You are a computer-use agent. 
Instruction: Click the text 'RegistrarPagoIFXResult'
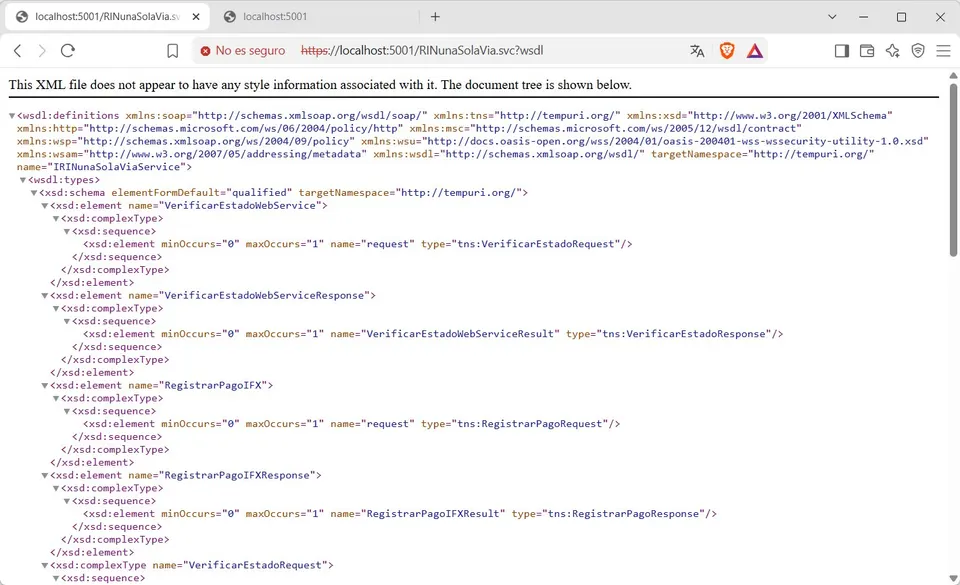coord(433,514)
